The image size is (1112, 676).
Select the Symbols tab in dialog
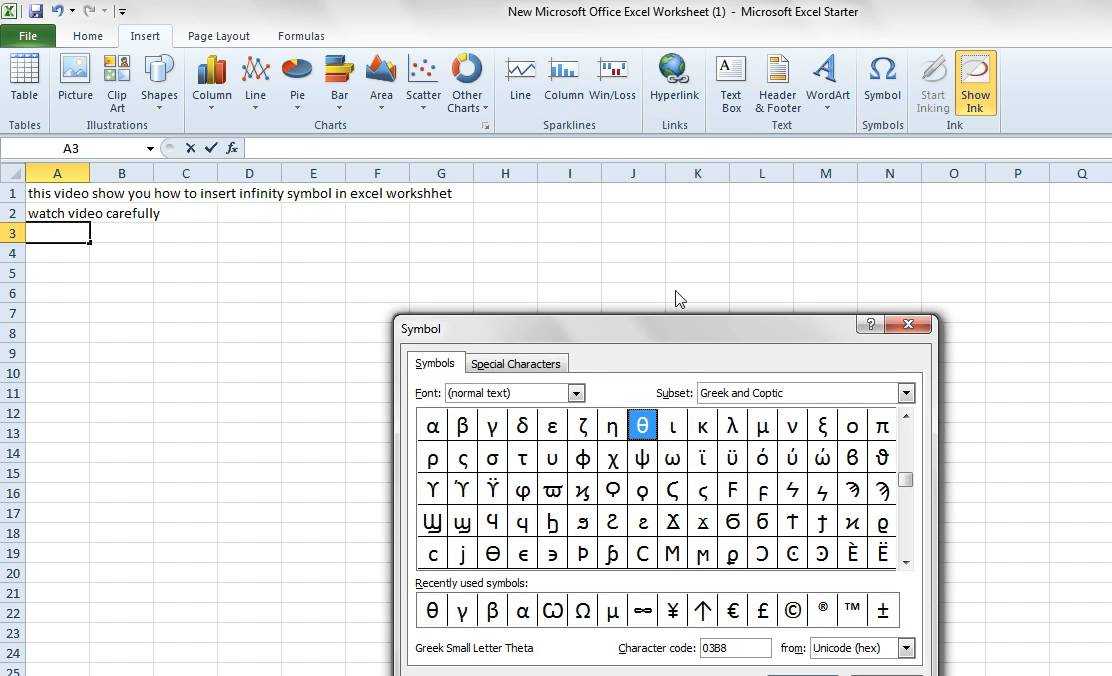point(435,363)
